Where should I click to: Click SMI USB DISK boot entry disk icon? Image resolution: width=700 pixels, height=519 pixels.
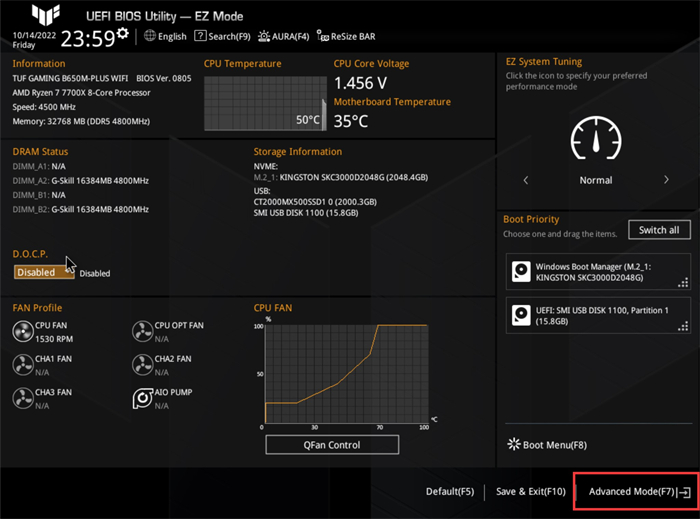[x=521, y=316]
